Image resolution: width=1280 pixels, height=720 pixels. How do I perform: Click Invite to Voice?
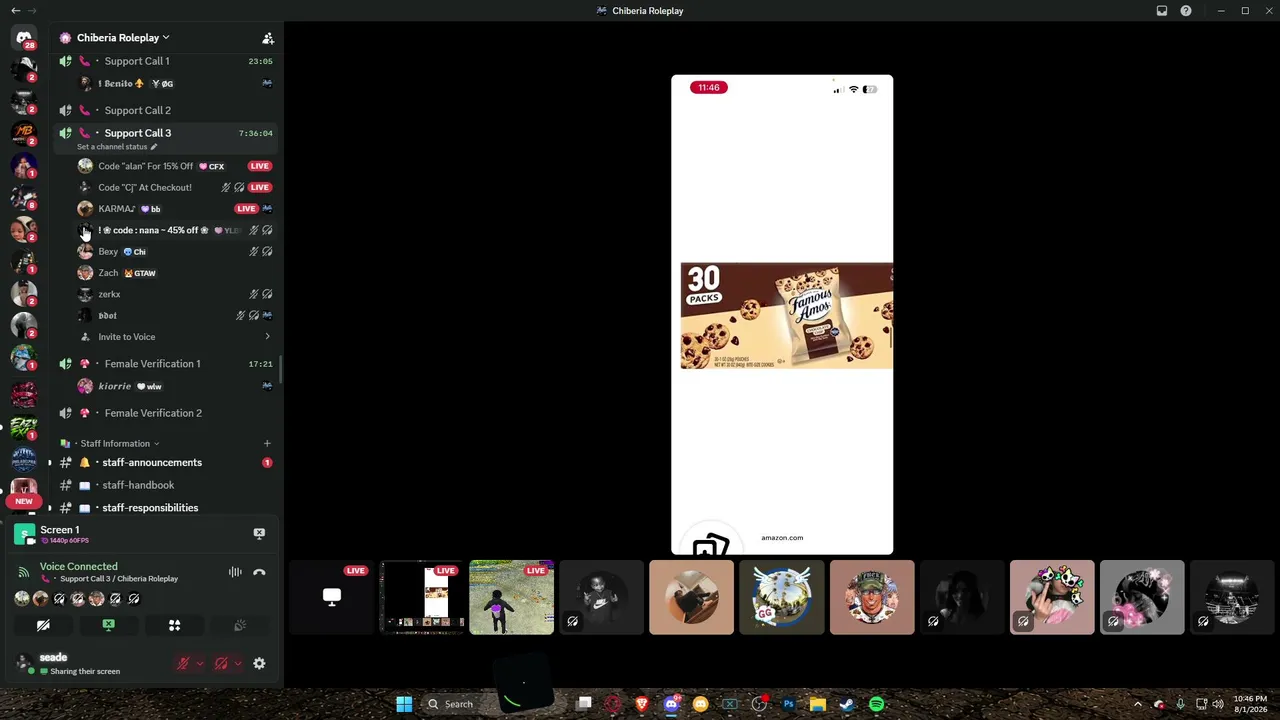176,337
